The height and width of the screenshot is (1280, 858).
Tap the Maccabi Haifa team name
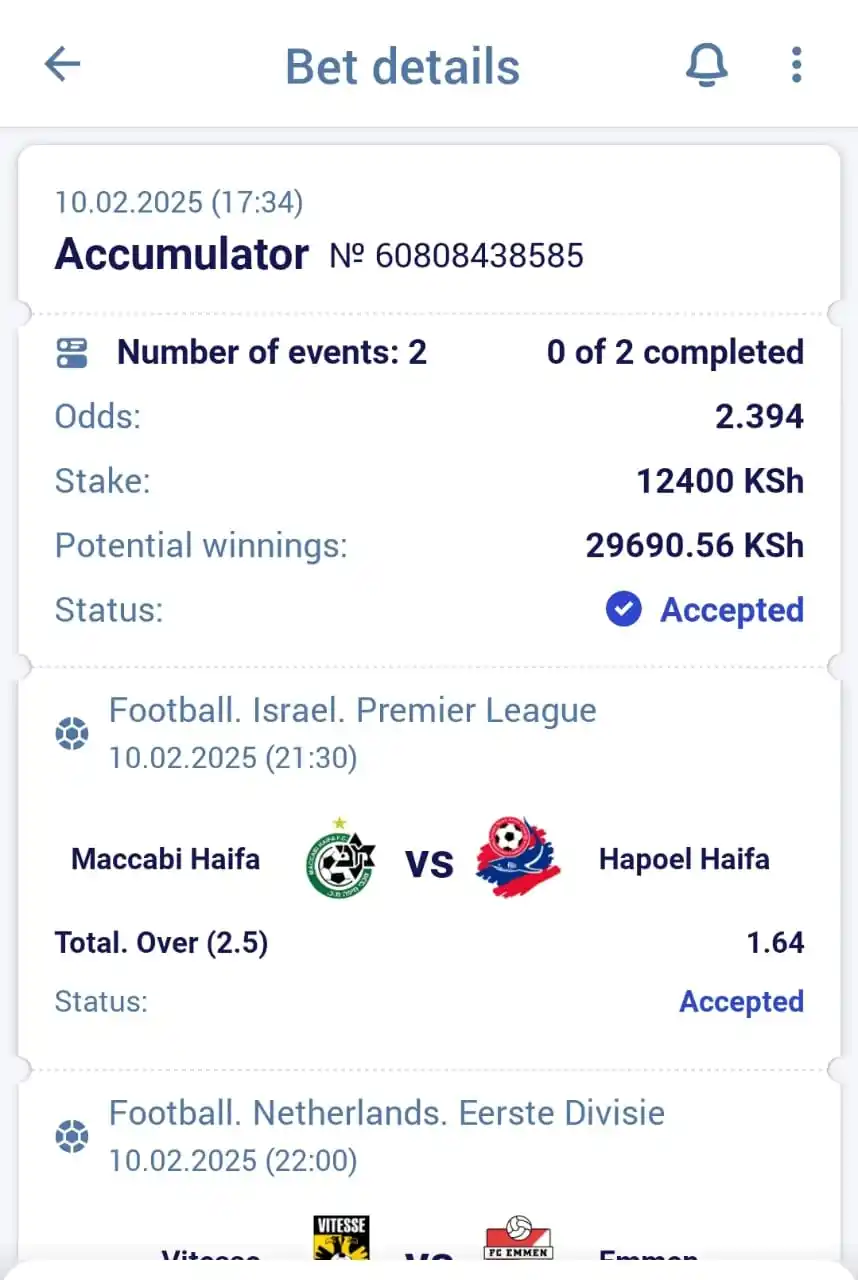click(x=166, y=859)
